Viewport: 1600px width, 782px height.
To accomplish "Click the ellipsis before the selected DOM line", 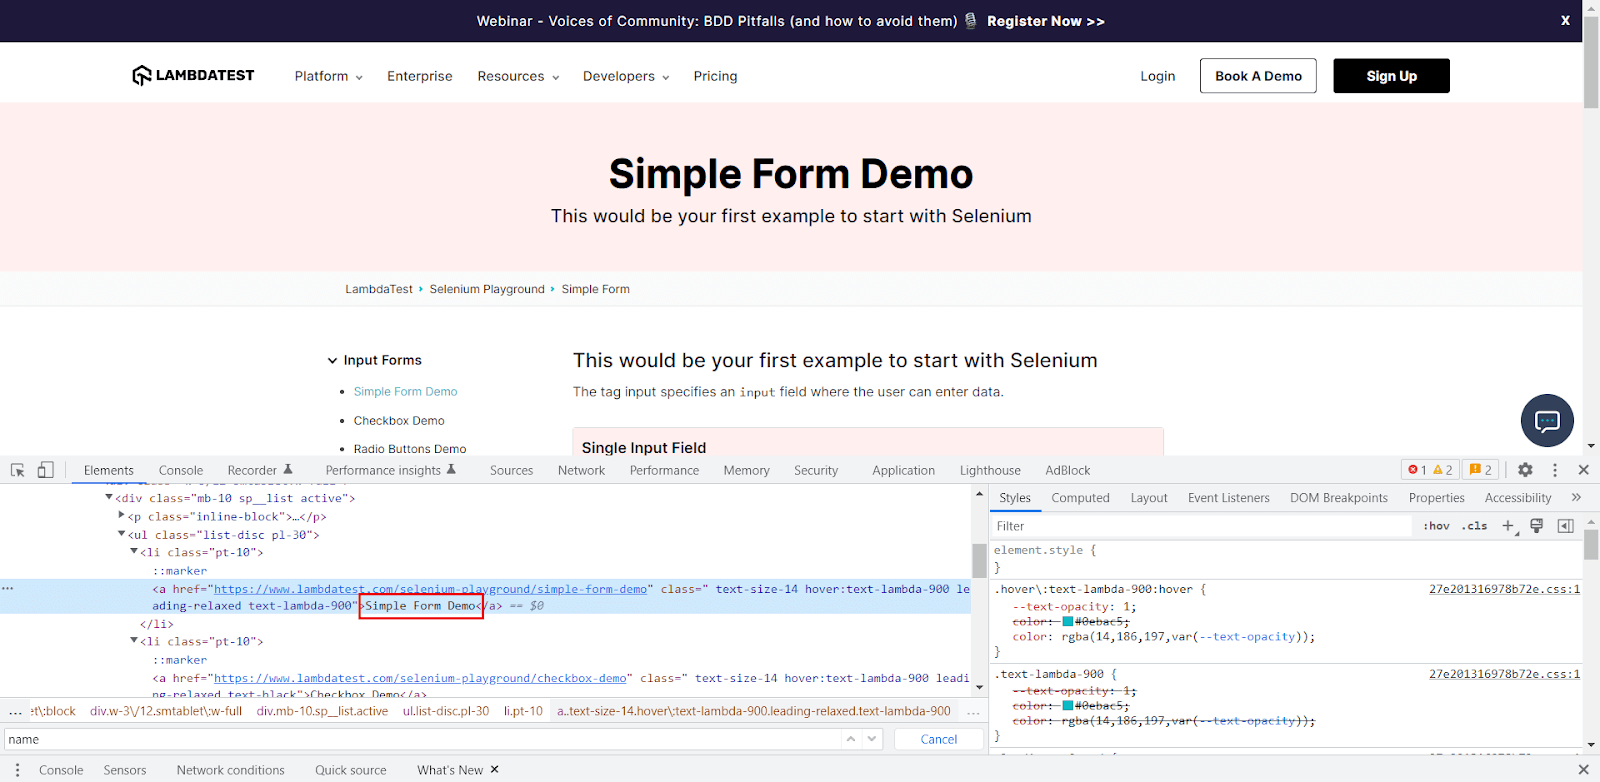I will [8, 588].
